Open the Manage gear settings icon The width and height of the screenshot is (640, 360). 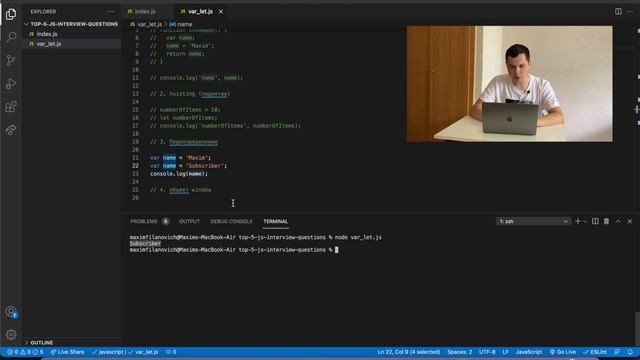11,335
